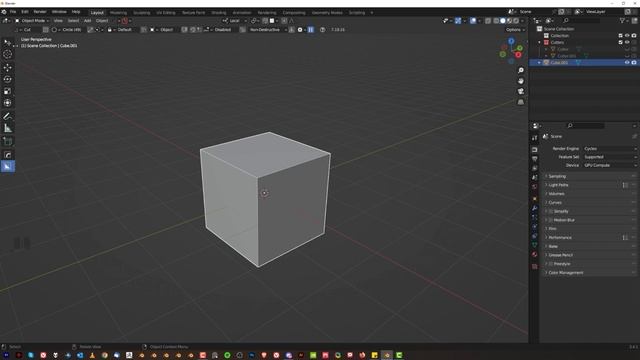Image resolution: width=640 pixels, height=360 pixels.
Task: Open the Feature Set Supported dropdown
Action: pyautogui.click(x=610, y=157)
